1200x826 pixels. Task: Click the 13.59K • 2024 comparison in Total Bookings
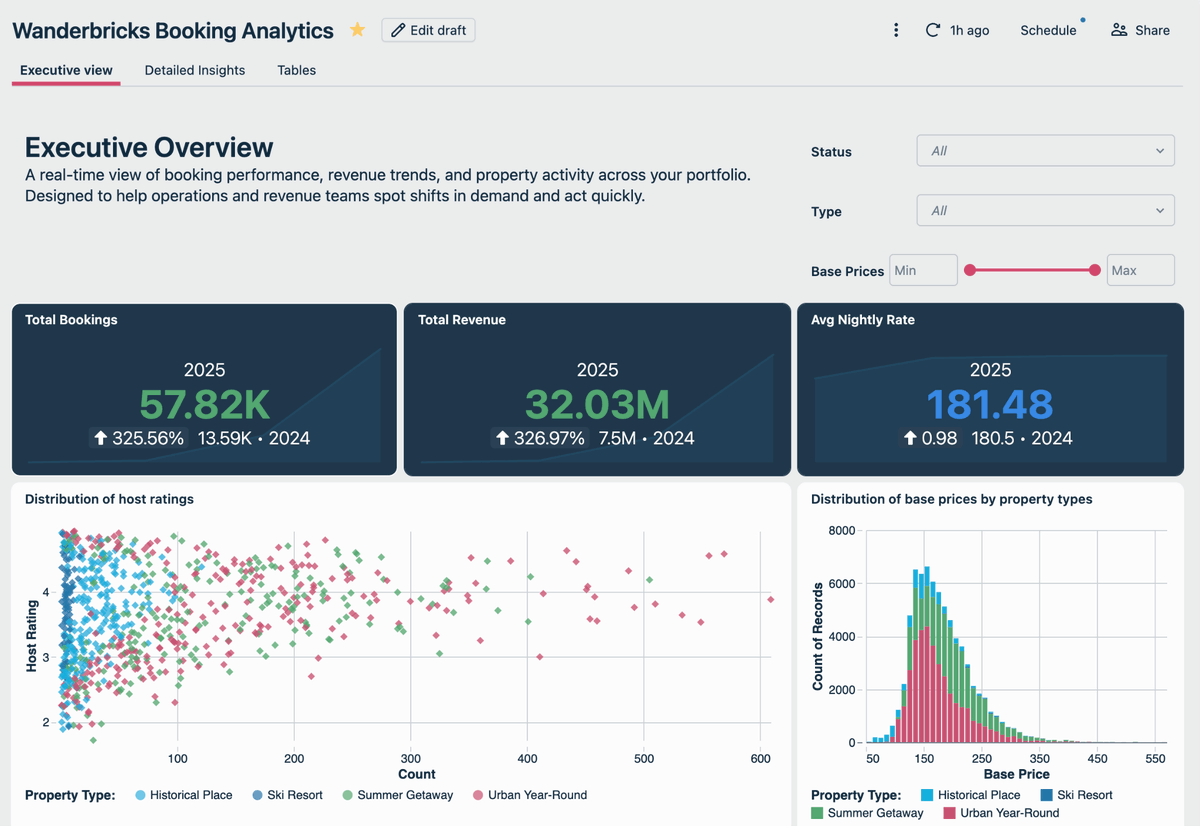[254, 438]
